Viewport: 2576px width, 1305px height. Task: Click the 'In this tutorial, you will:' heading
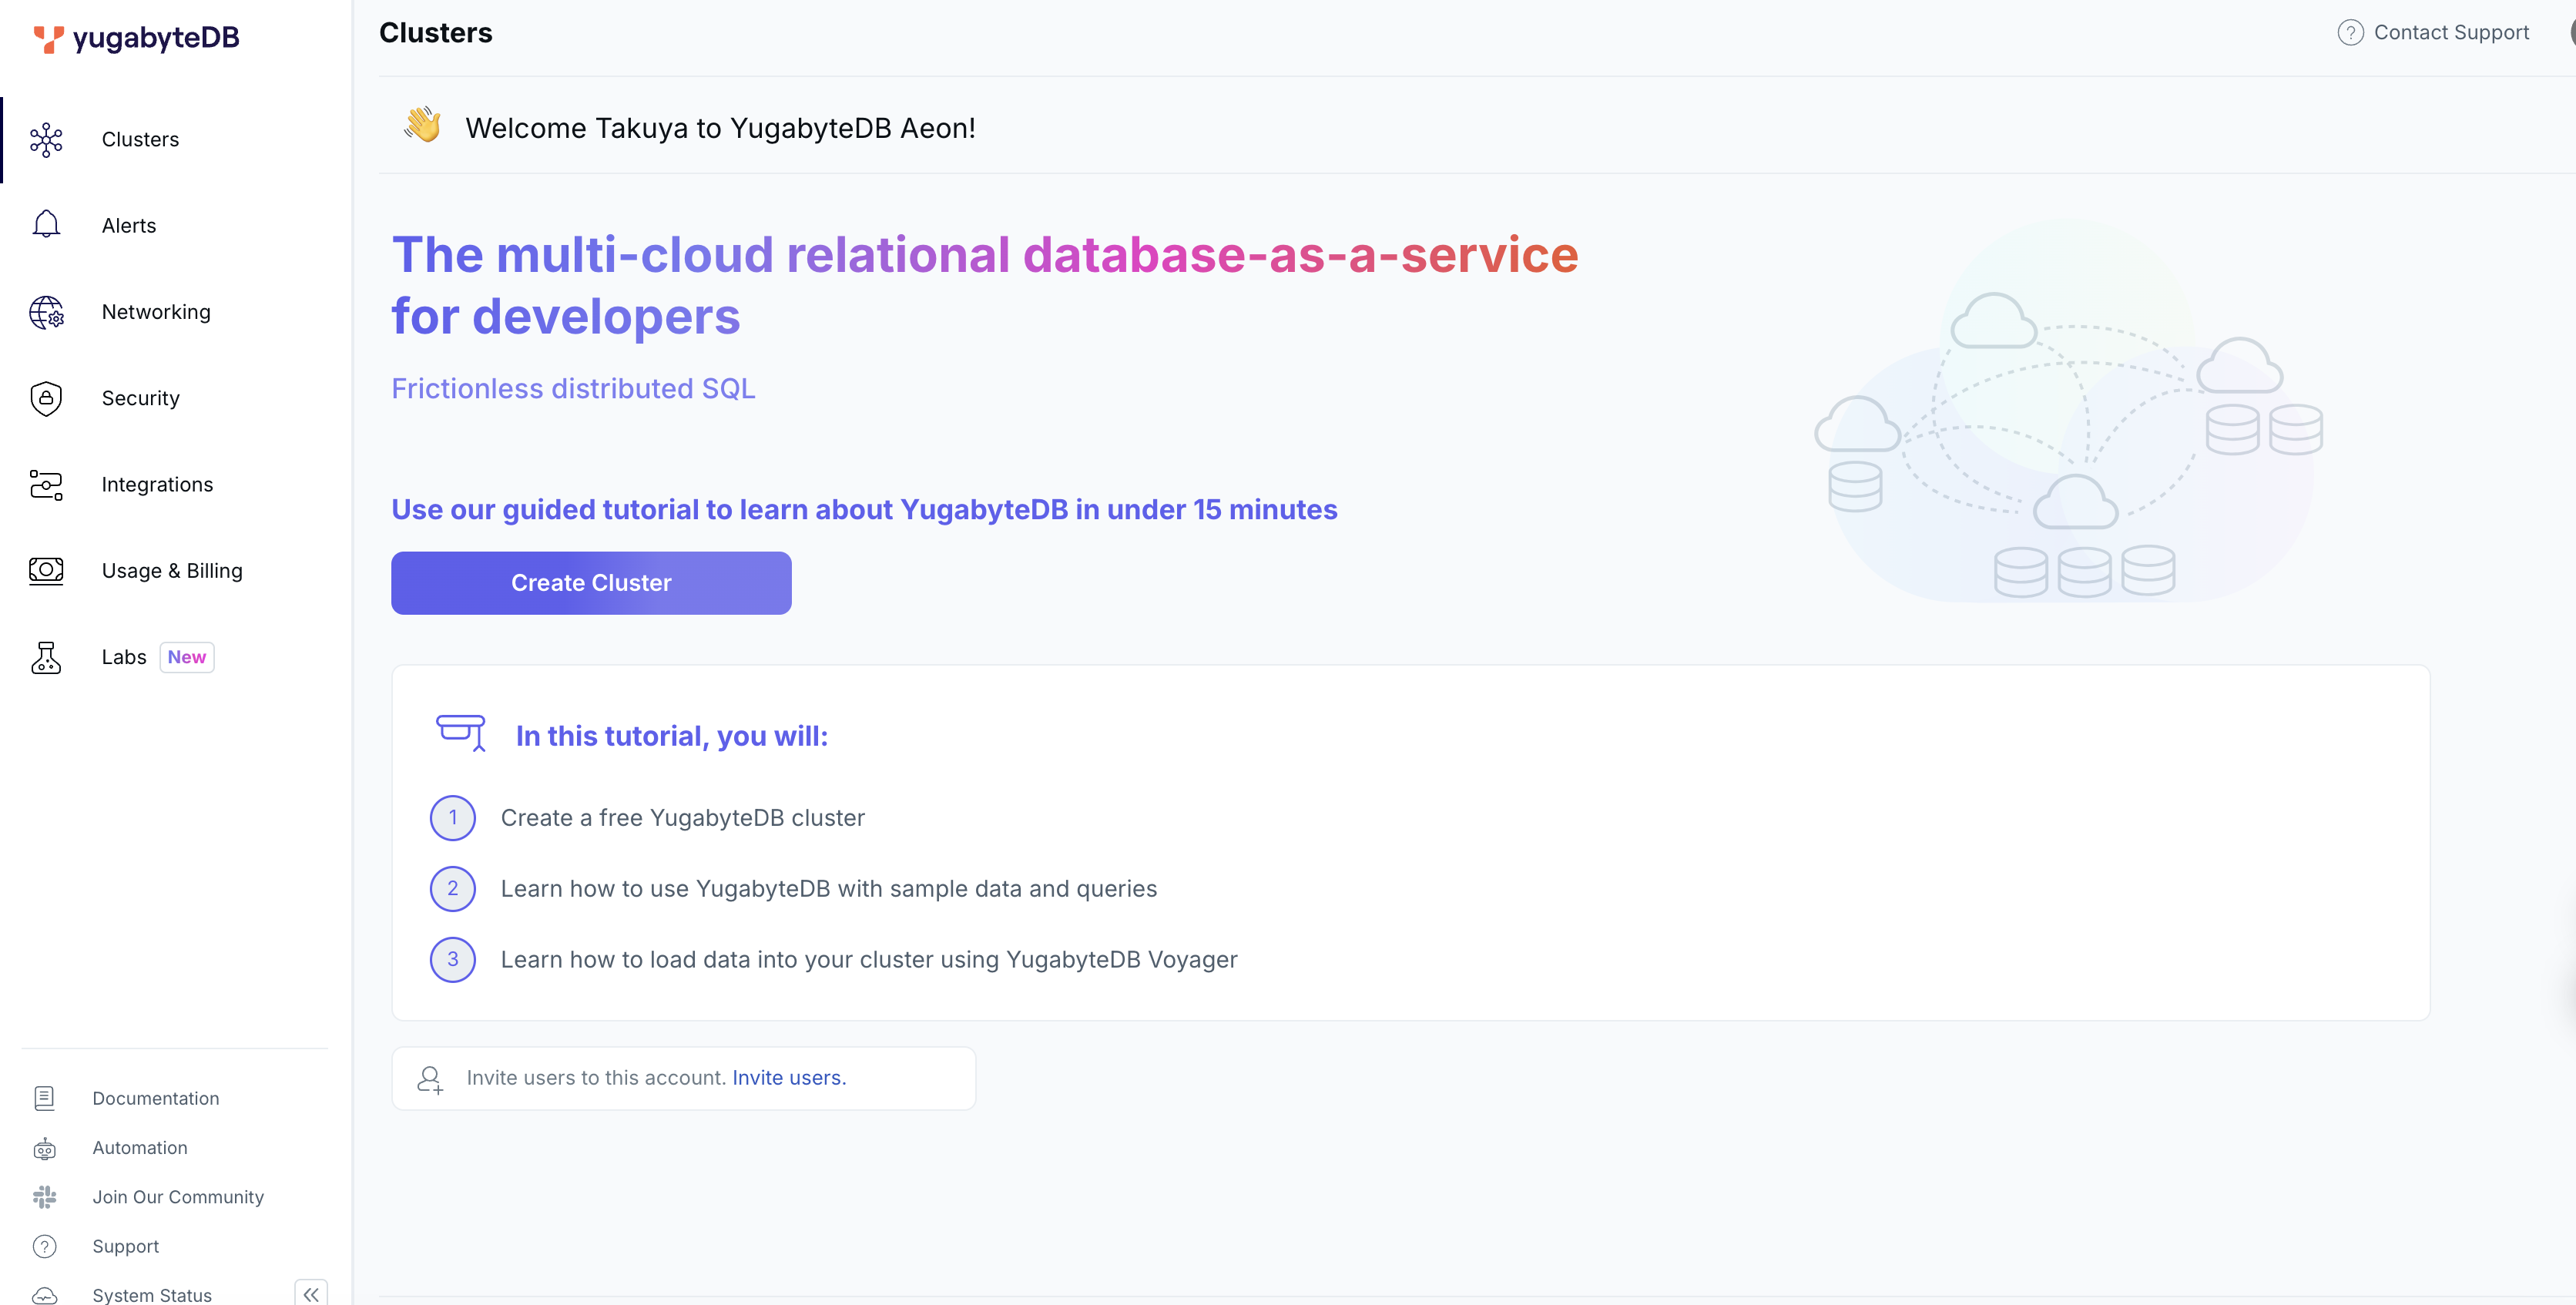point(672,736)
